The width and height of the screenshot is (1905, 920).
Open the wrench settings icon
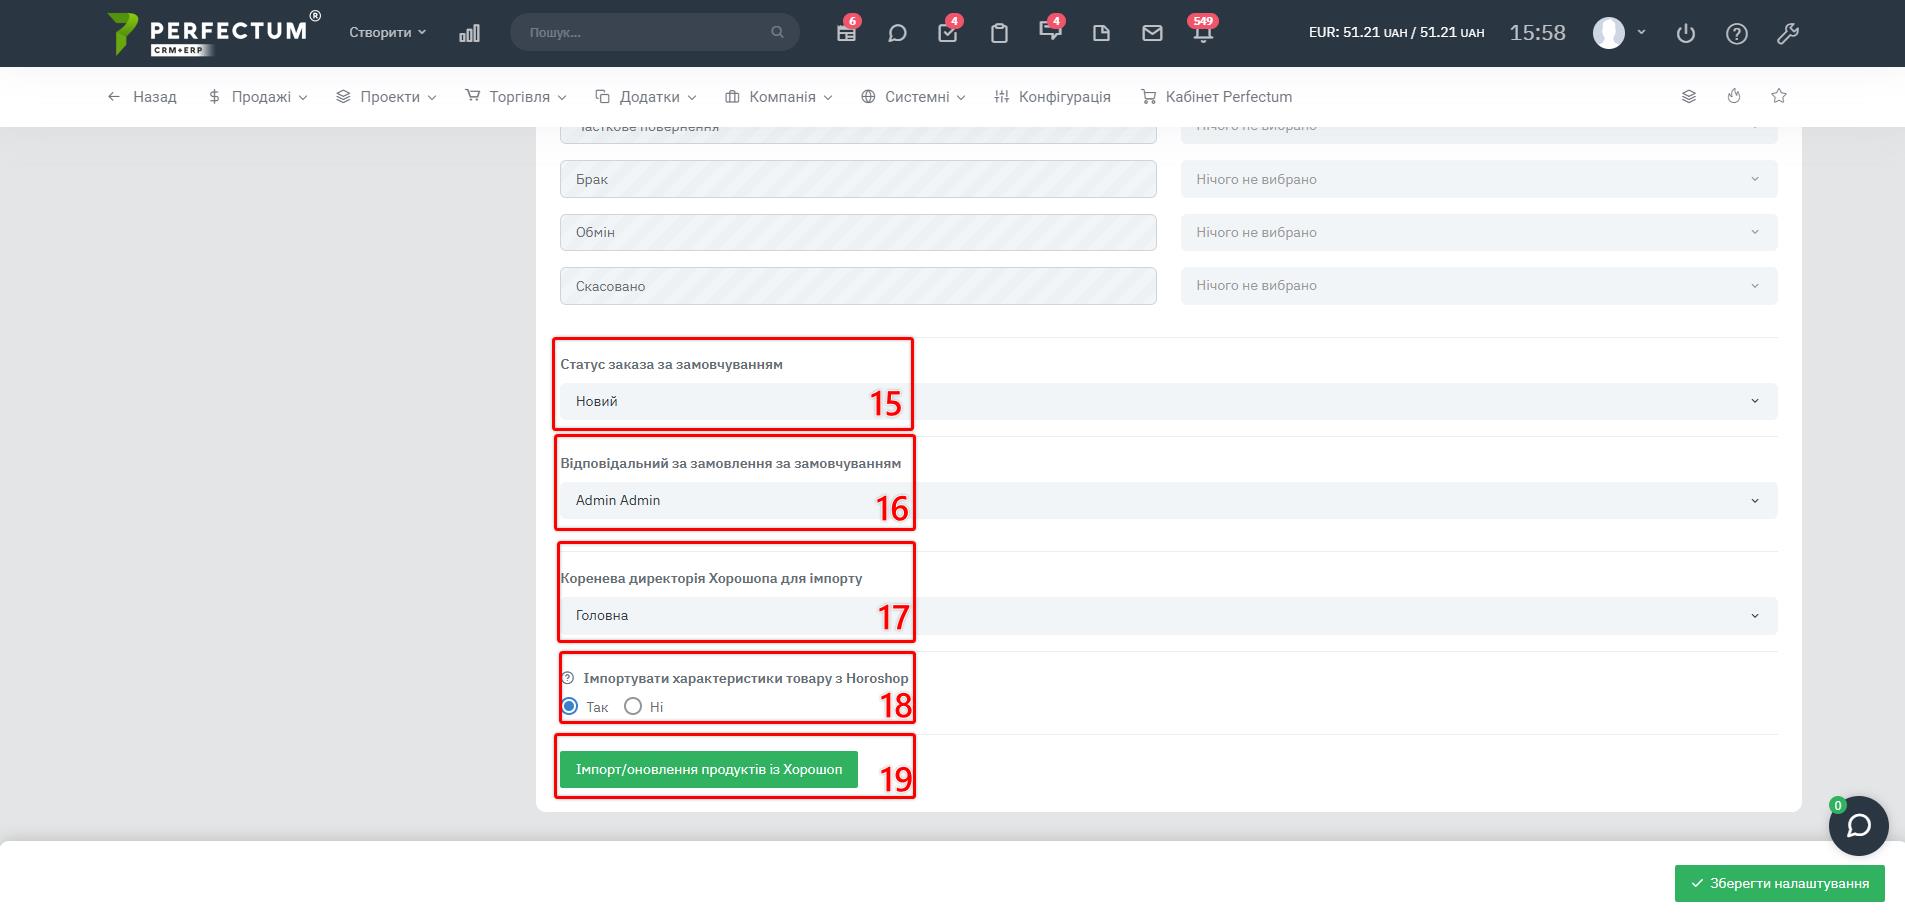(1788, 33)
